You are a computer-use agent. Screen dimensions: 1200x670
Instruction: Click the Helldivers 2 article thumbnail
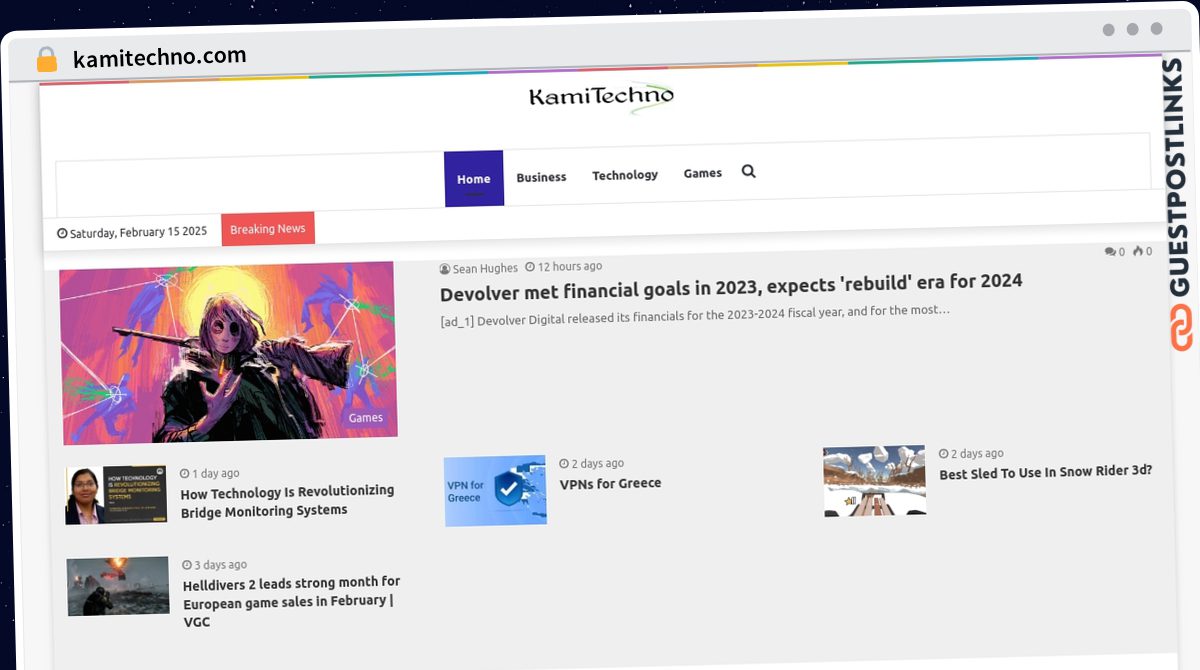tap(118, 586)
